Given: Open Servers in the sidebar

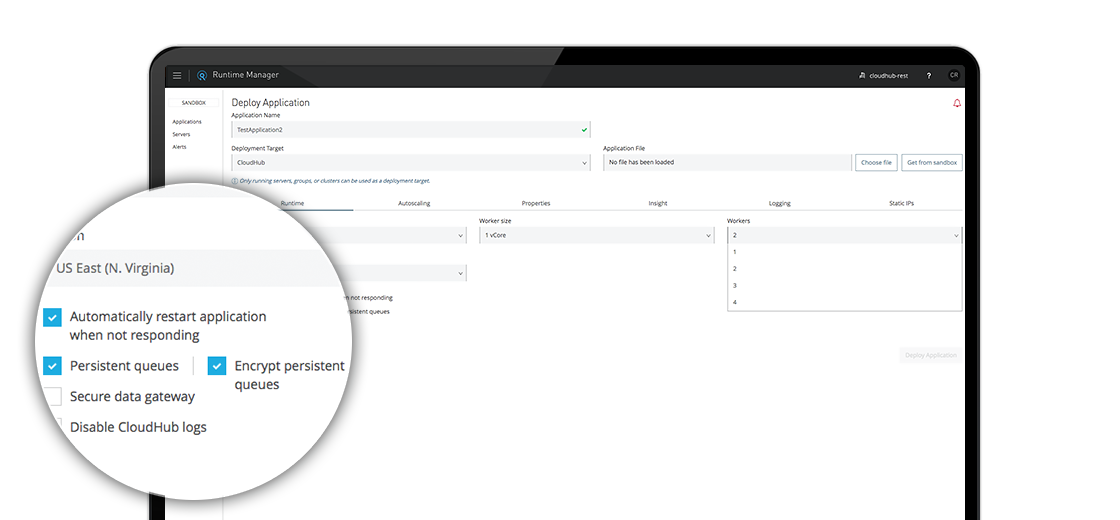Looking at the screenshot, I should [x=181, y=134].
